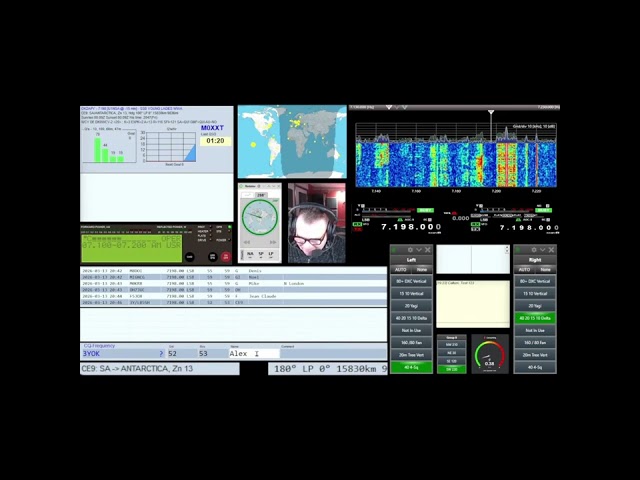Enable AUTO mode in Right antenna panel
This screenshot has height=480, width=640.
(x=524, y=269)
